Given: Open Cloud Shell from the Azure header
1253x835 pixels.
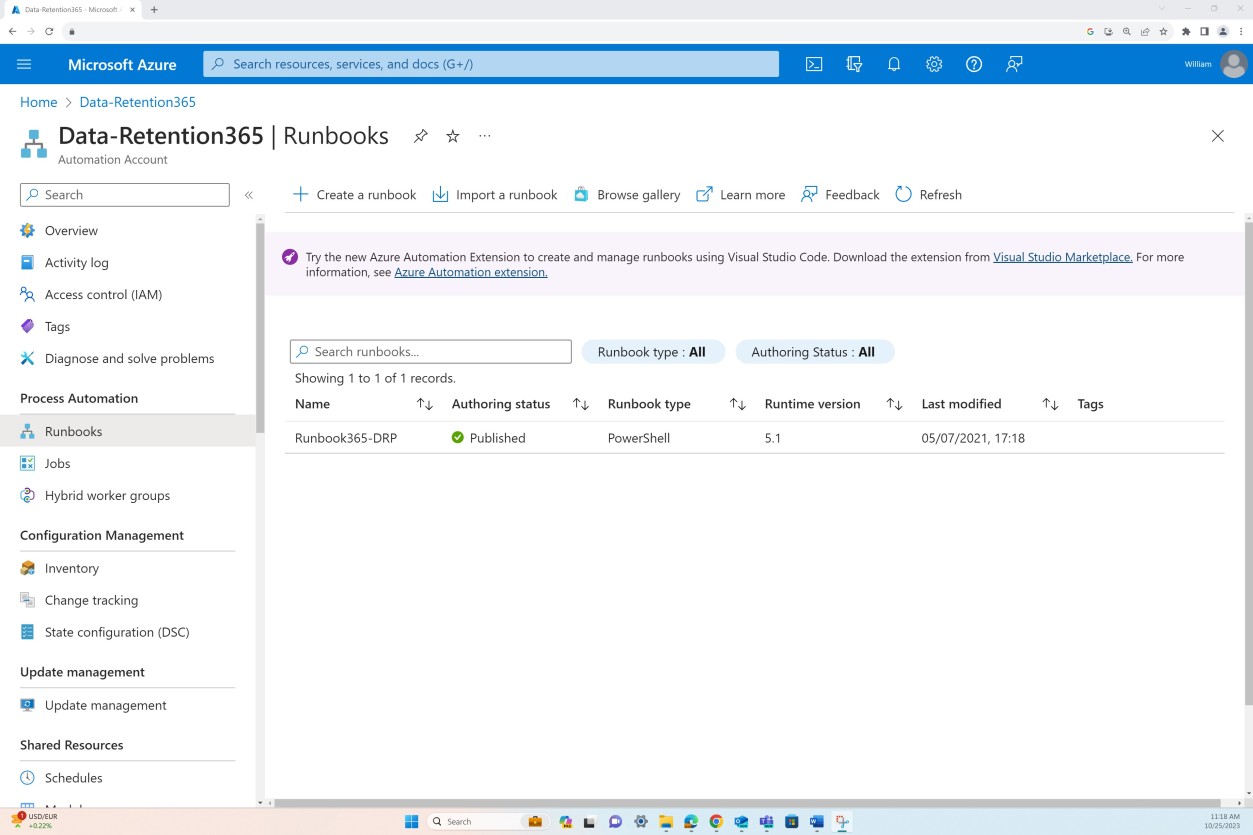Looking at the screenshot, I should click(x=813, y=64).
